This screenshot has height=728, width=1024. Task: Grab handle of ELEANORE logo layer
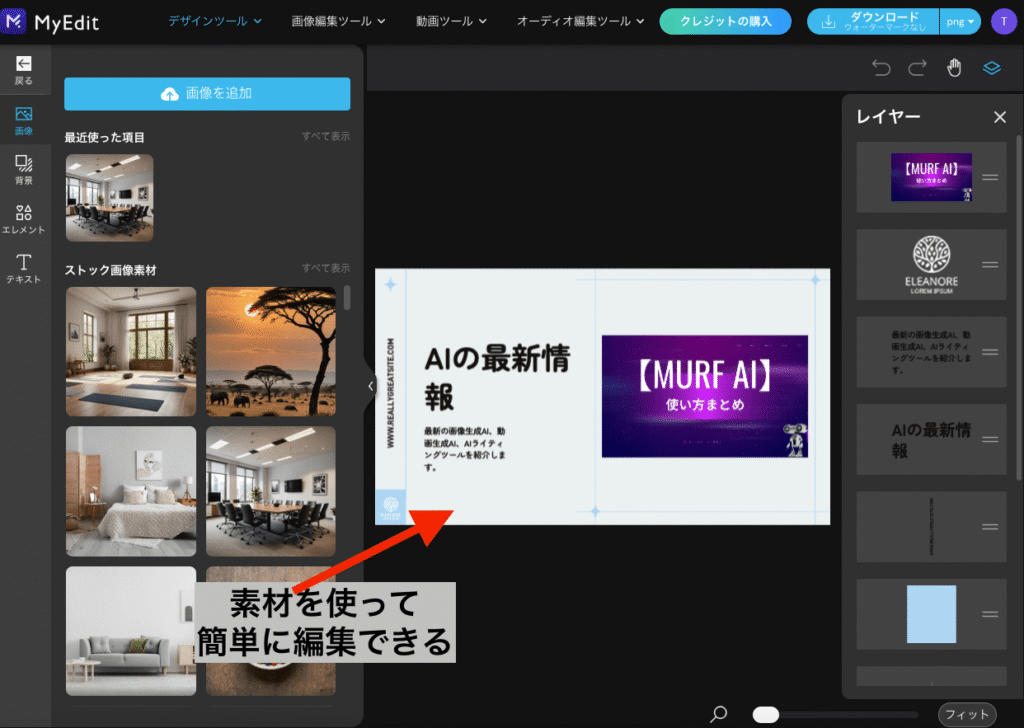point(990,264)
